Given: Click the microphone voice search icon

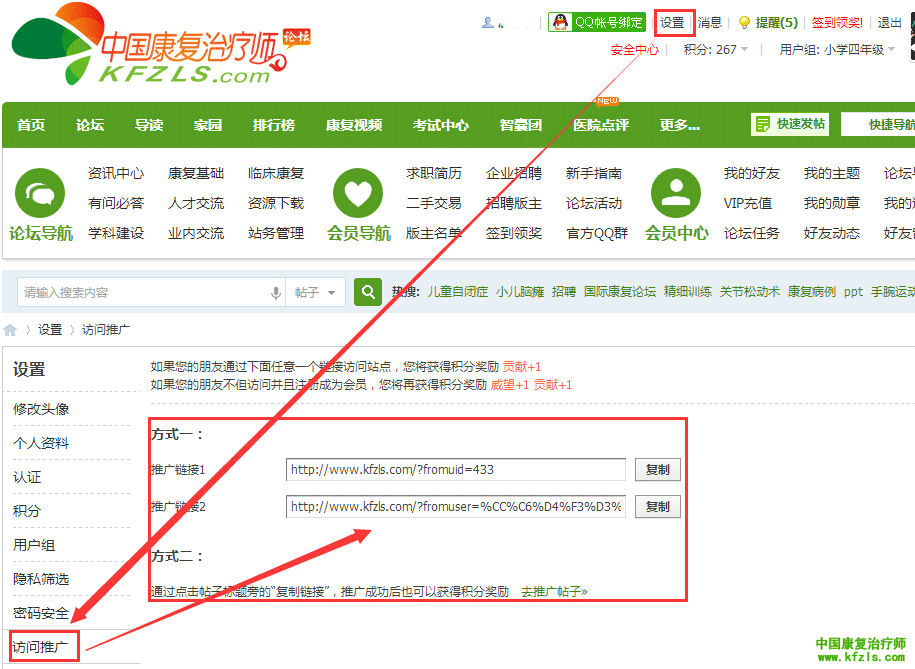Looking at the screenshot, I should pos(276,293).
